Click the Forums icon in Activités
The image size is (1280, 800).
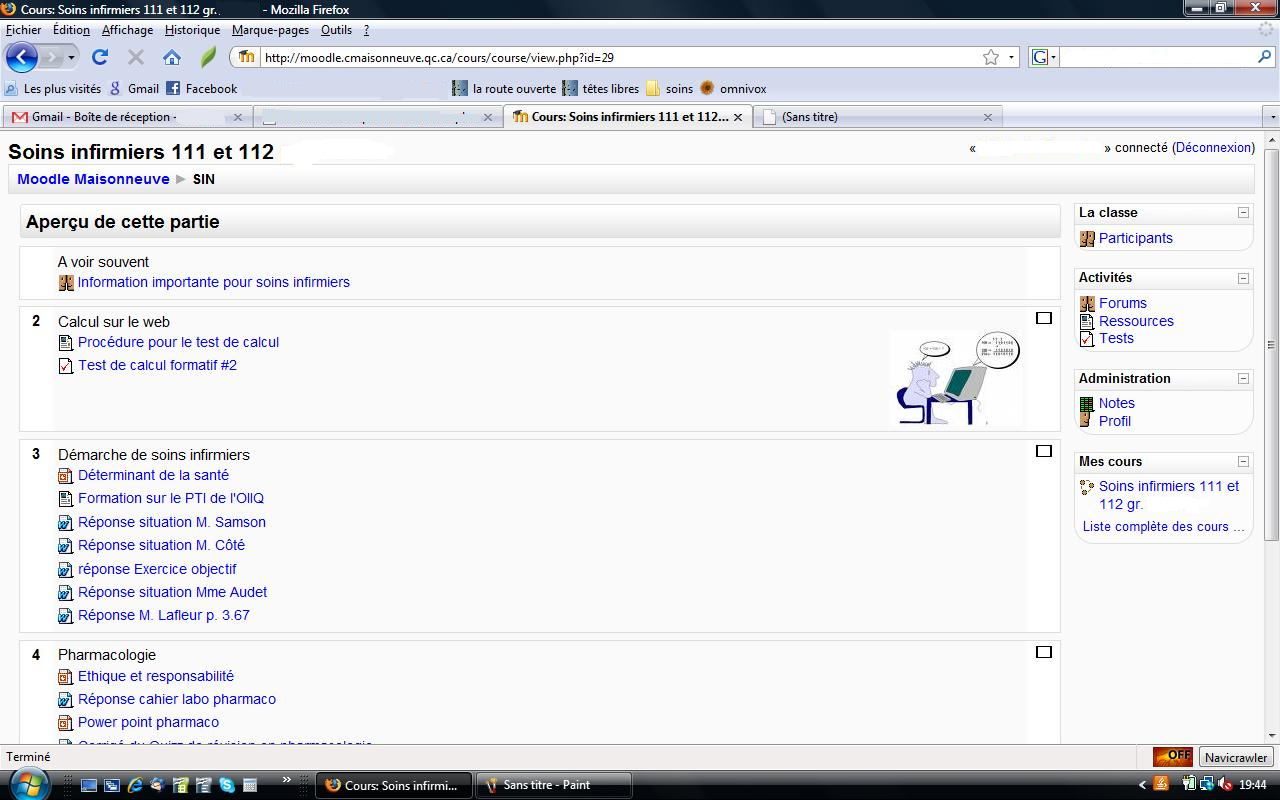[x=1087, y=303]
